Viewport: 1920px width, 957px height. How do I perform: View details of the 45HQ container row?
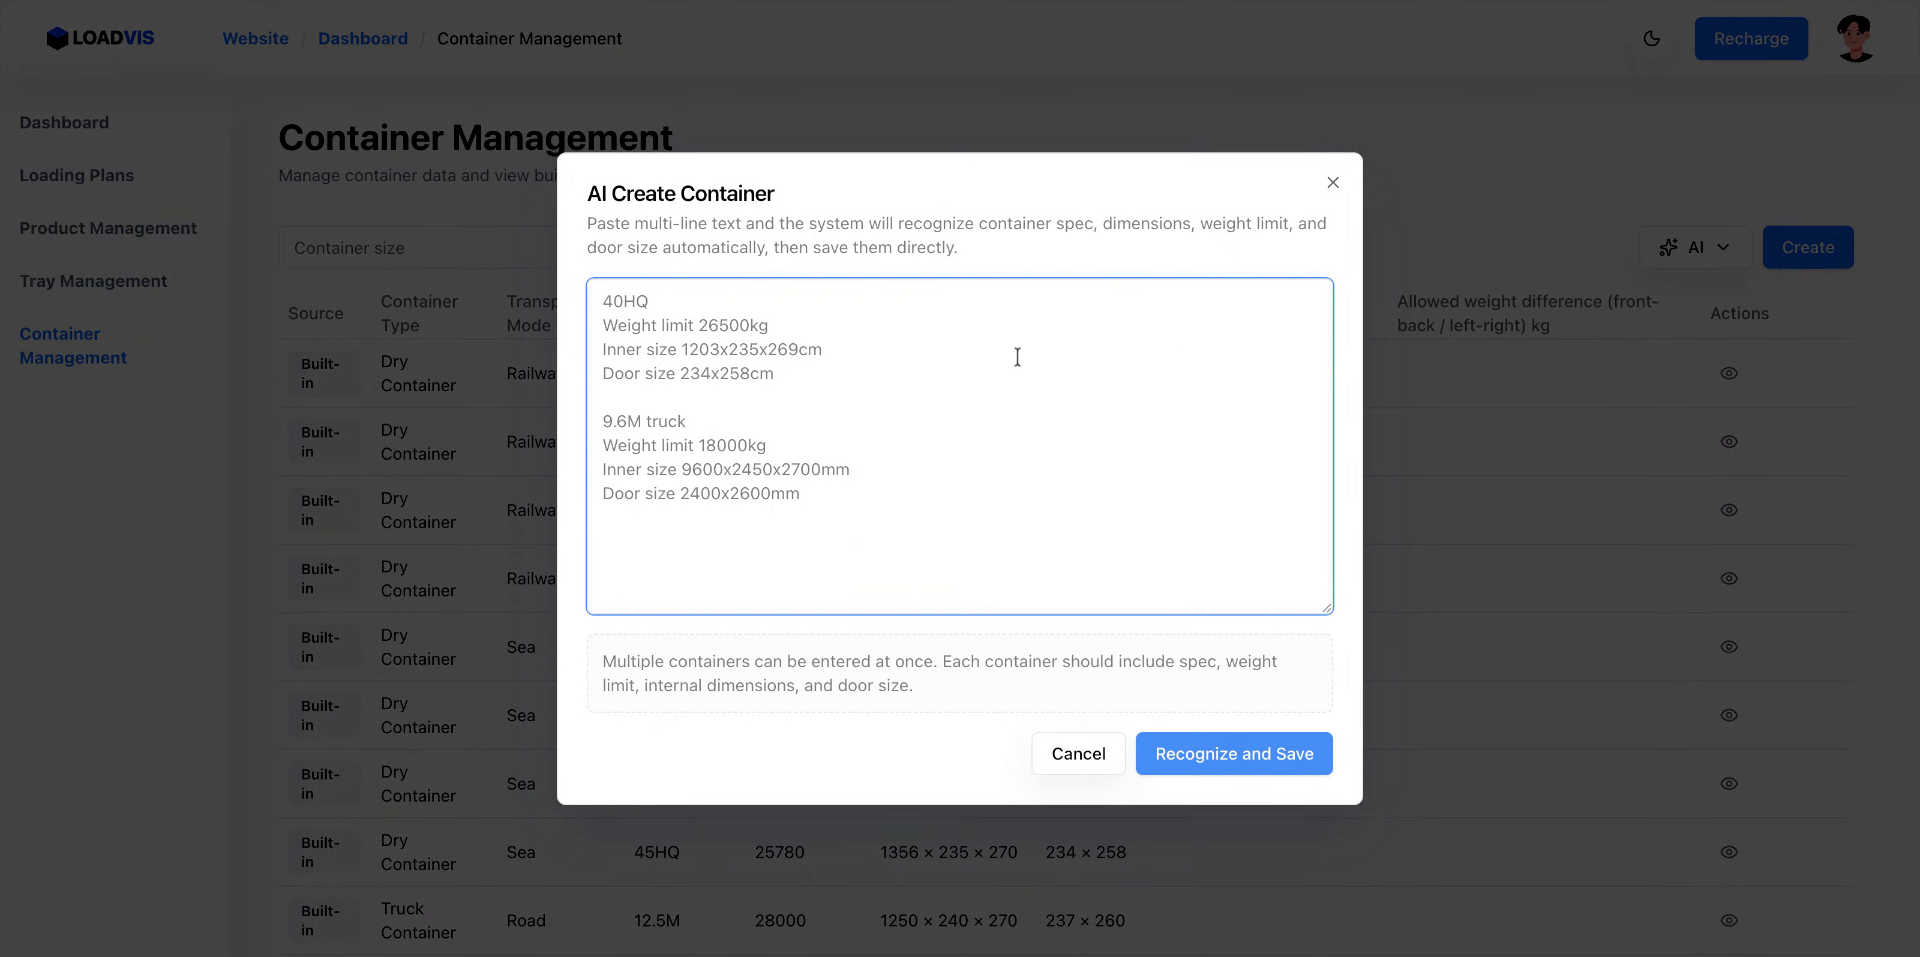pos(1730,852)
